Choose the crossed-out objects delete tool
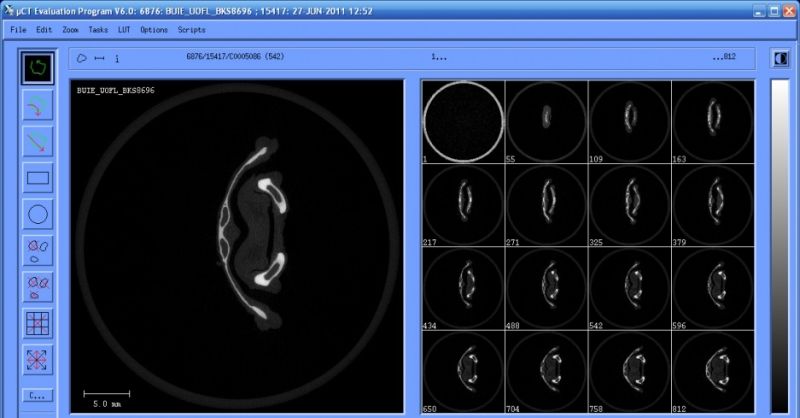 (37, 287)
